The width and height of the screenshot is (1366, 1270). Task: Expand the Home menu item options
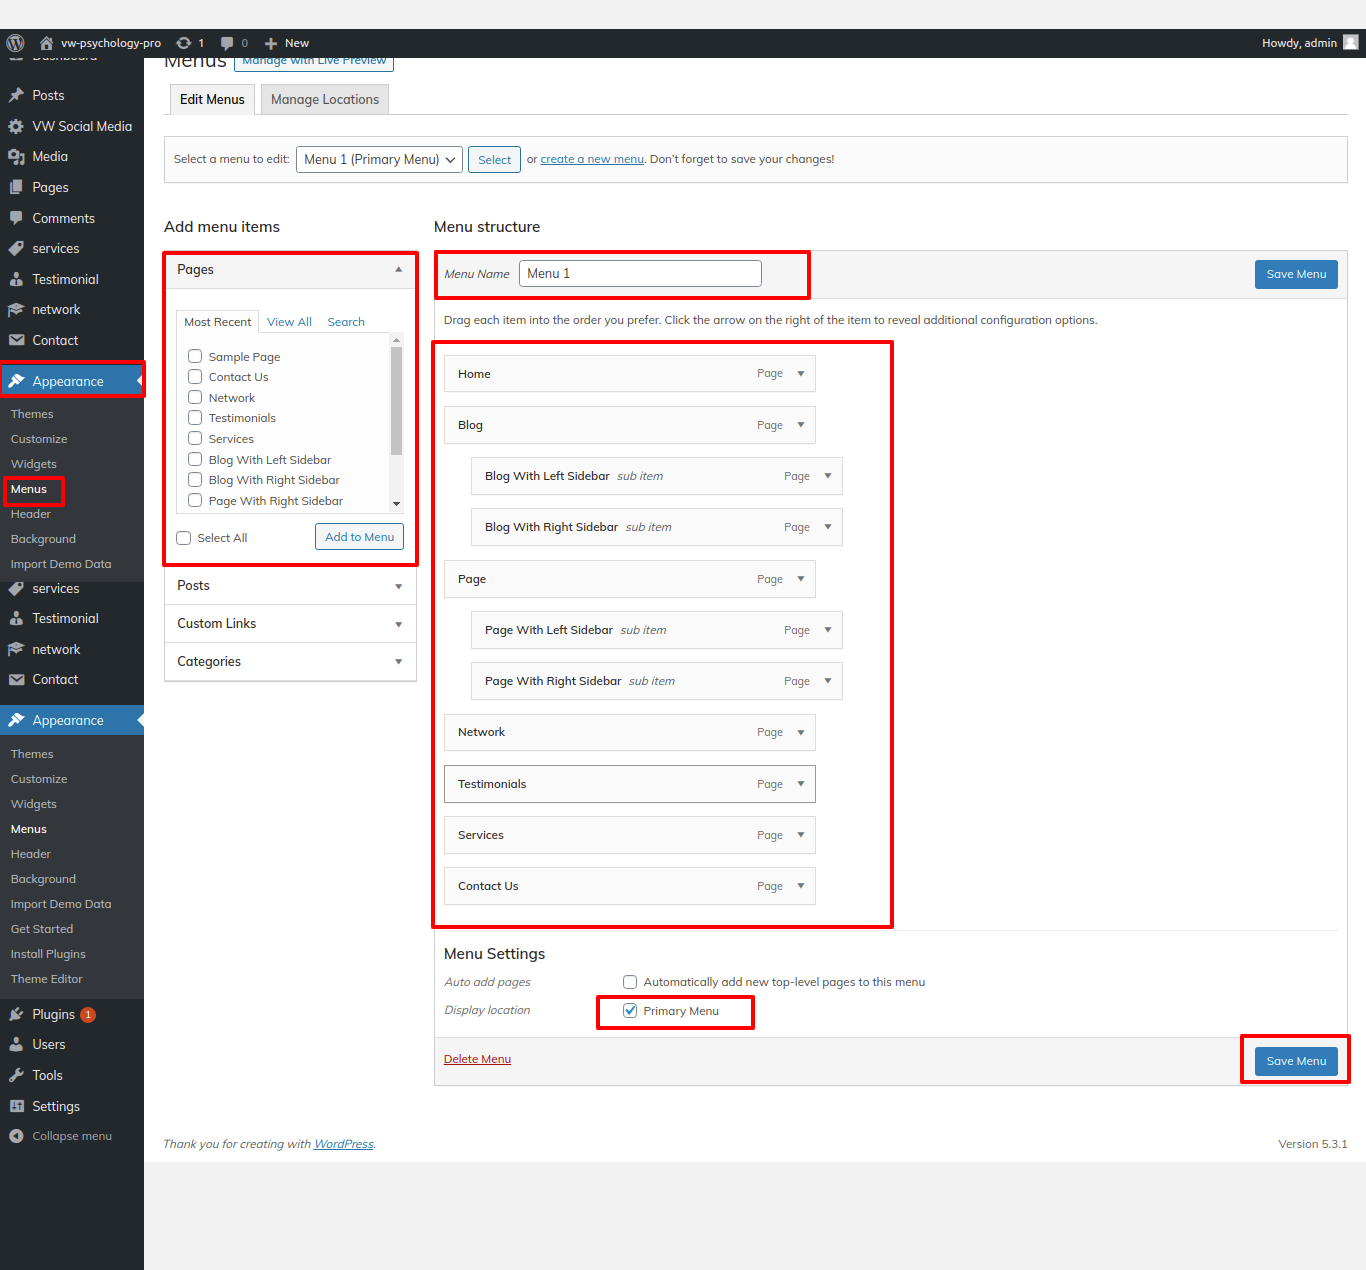801,374
